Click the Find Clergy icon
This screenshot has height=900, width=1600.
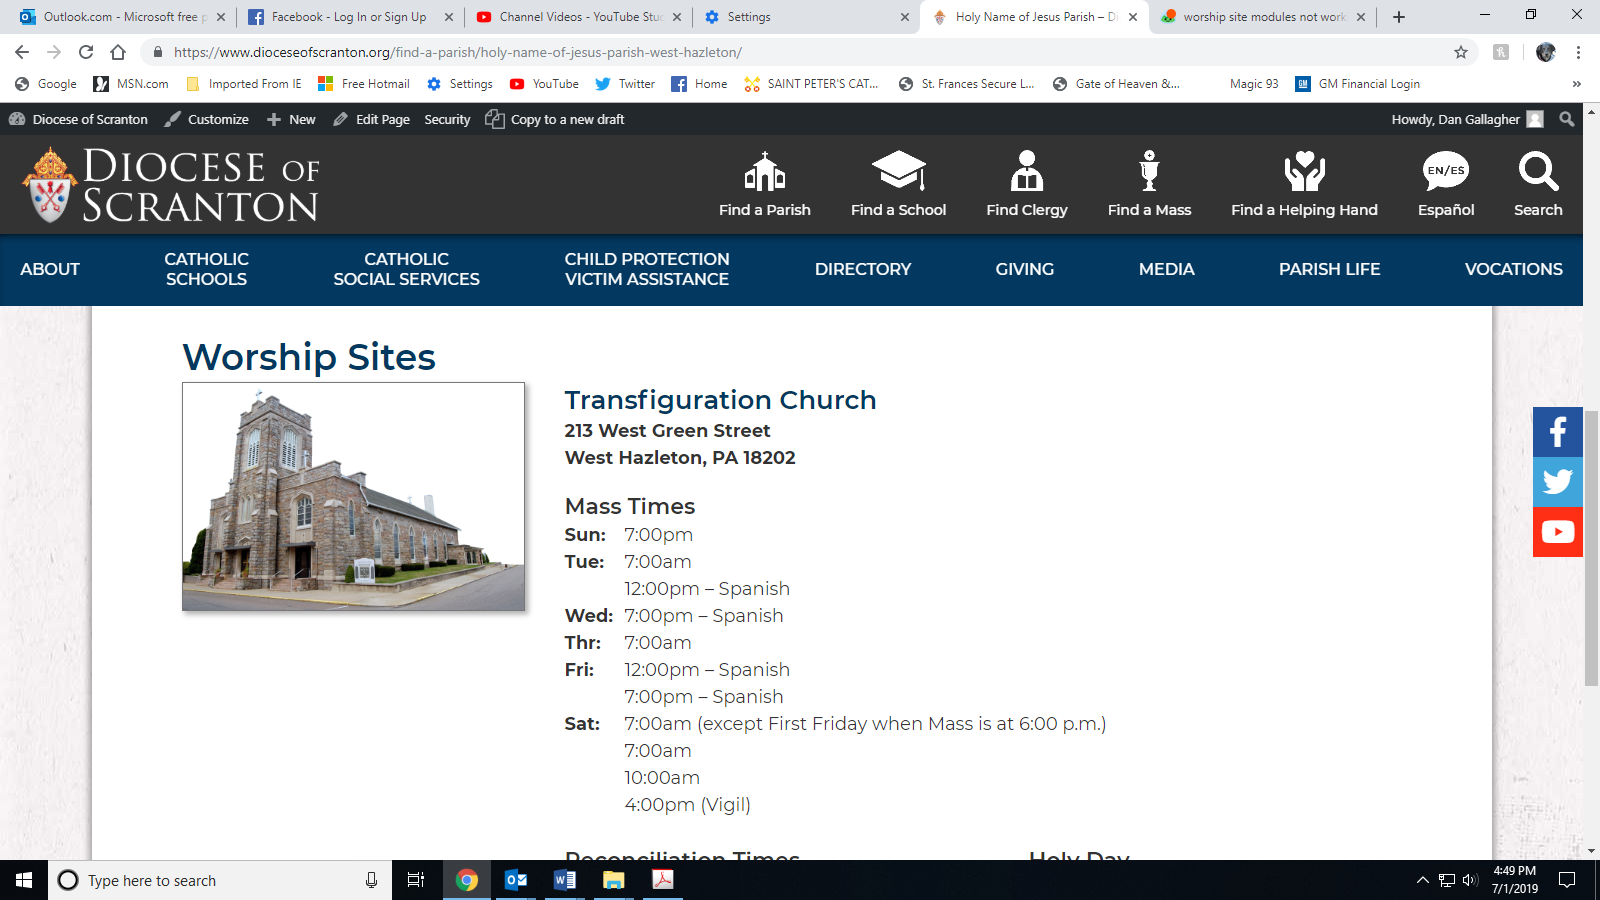point(1026,171)
